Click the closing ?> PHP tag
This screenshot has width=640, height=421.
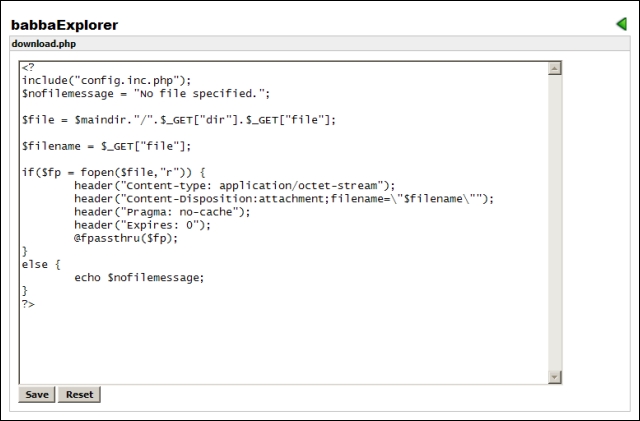tap(28, 303)
